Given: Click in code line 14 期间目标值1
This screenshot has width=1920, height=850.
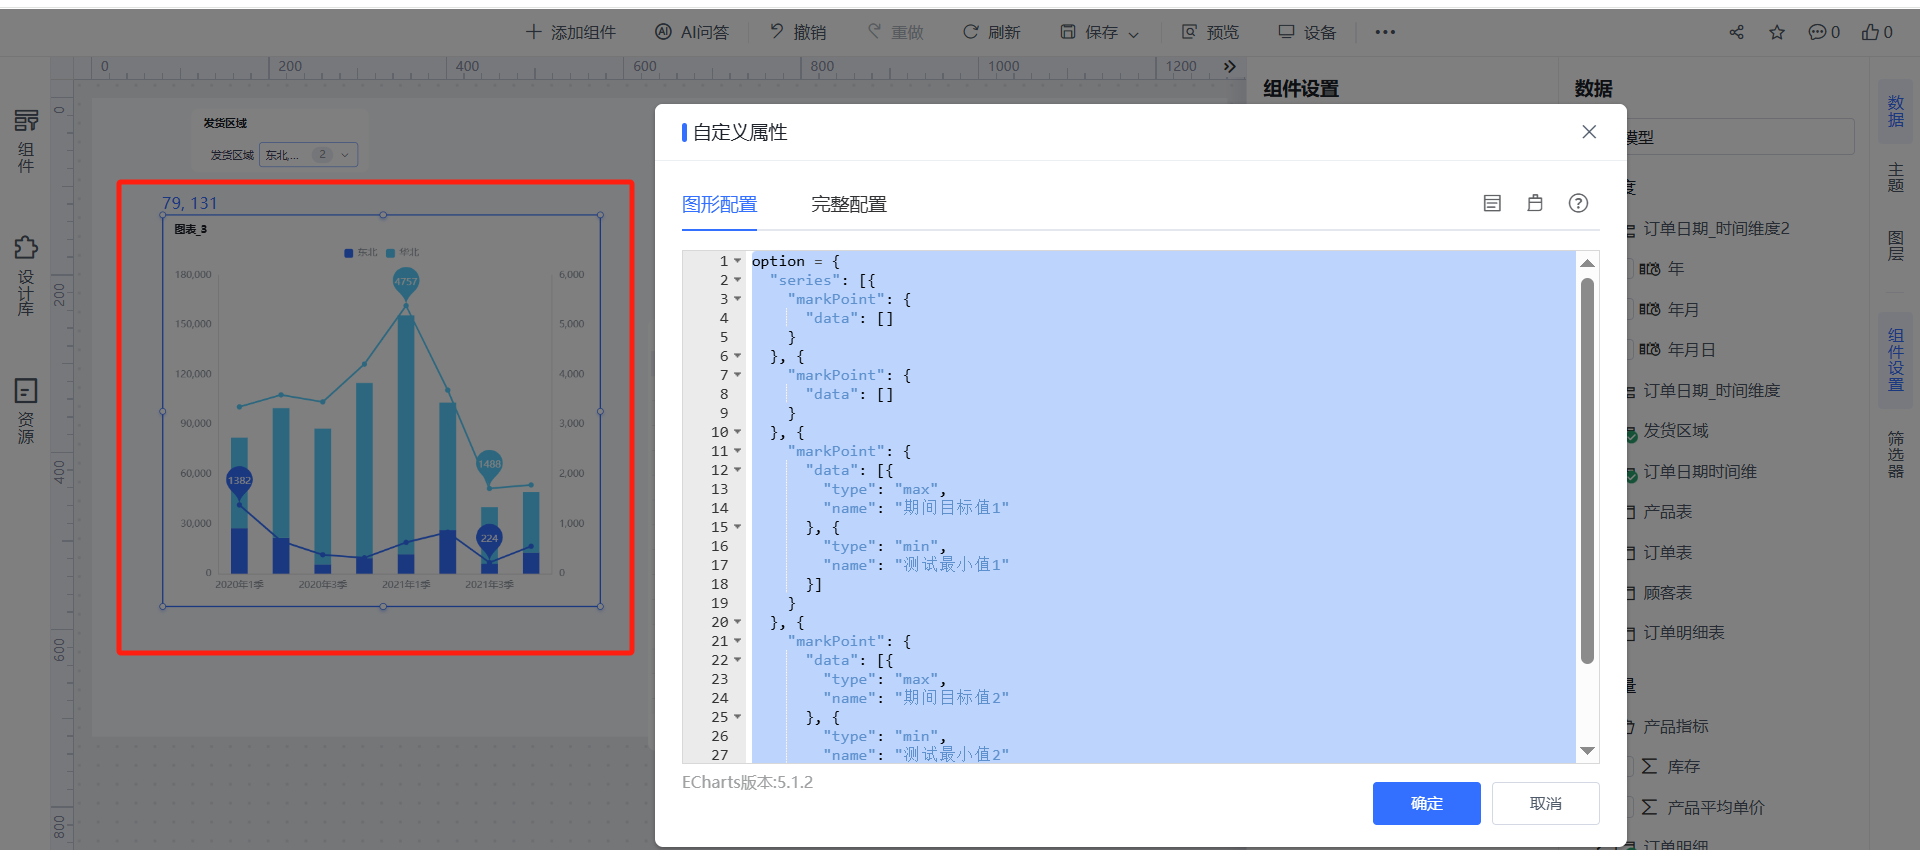Looking at the screenshot, I should coord(956,508).
